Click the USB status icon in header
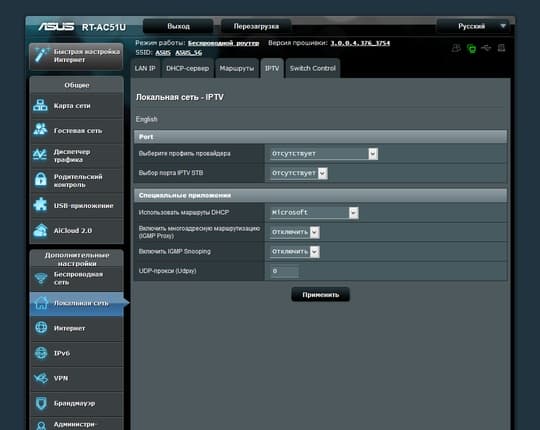This screenshot has width=540, height=430. tap(486, 48)
